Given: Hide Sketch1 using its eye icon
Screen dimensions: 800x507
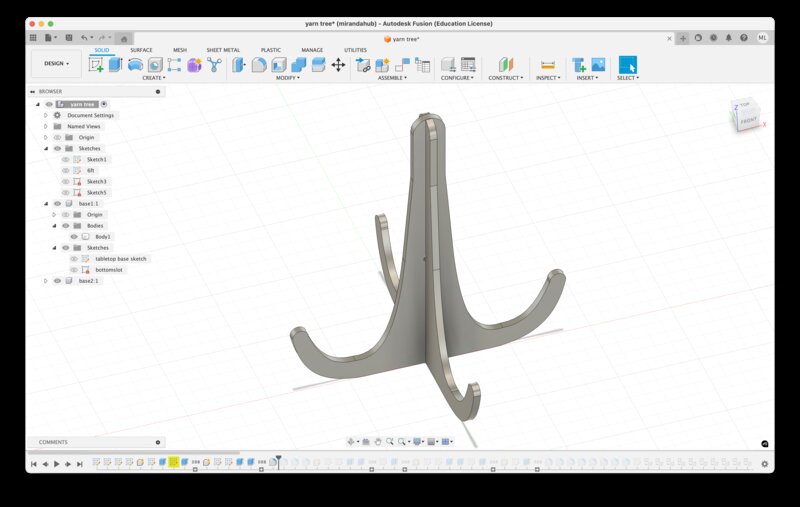Looking at the screenshot, I should [x=66, y=160].
